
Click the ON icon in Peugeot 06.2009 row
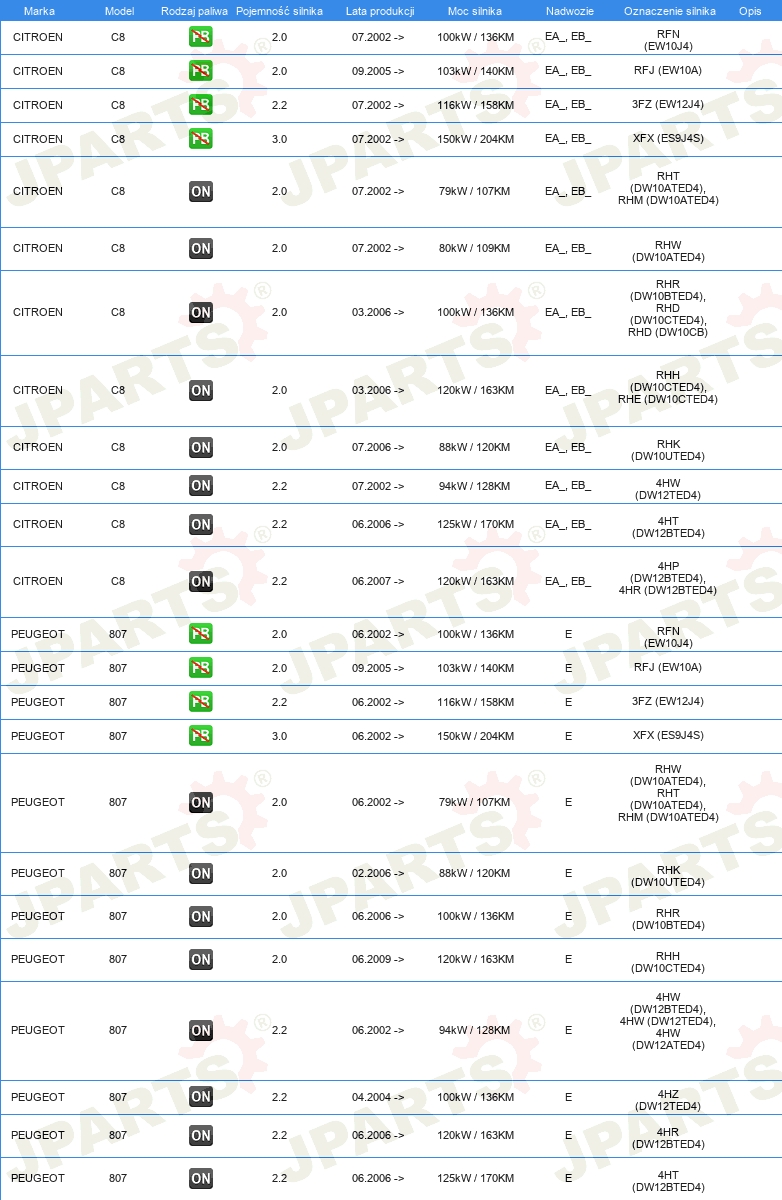click(x=201, y=959)
